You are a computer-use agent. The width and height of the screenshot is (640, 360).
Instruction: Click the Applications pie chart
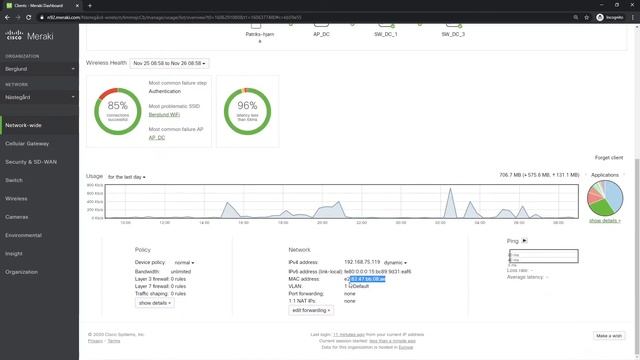pyautogui.click(x=605, y=198)
